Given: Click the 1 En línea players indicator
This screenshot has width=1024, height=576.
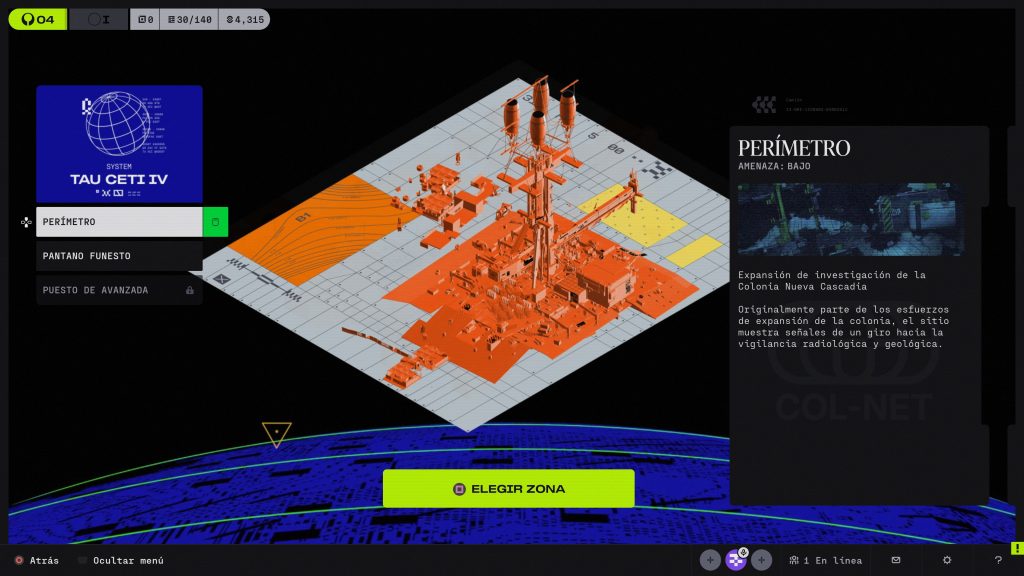Looking at the screenshot, I should [x=824, y=560].
